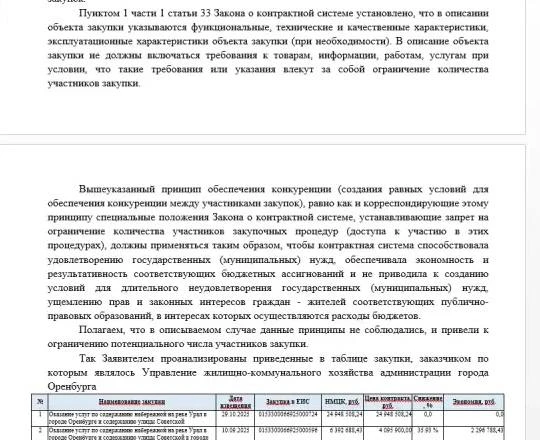Click the 'Экономия, руб.' column header
The width and height of the screenshot is (540, 440).
click(x=474, y=401)
